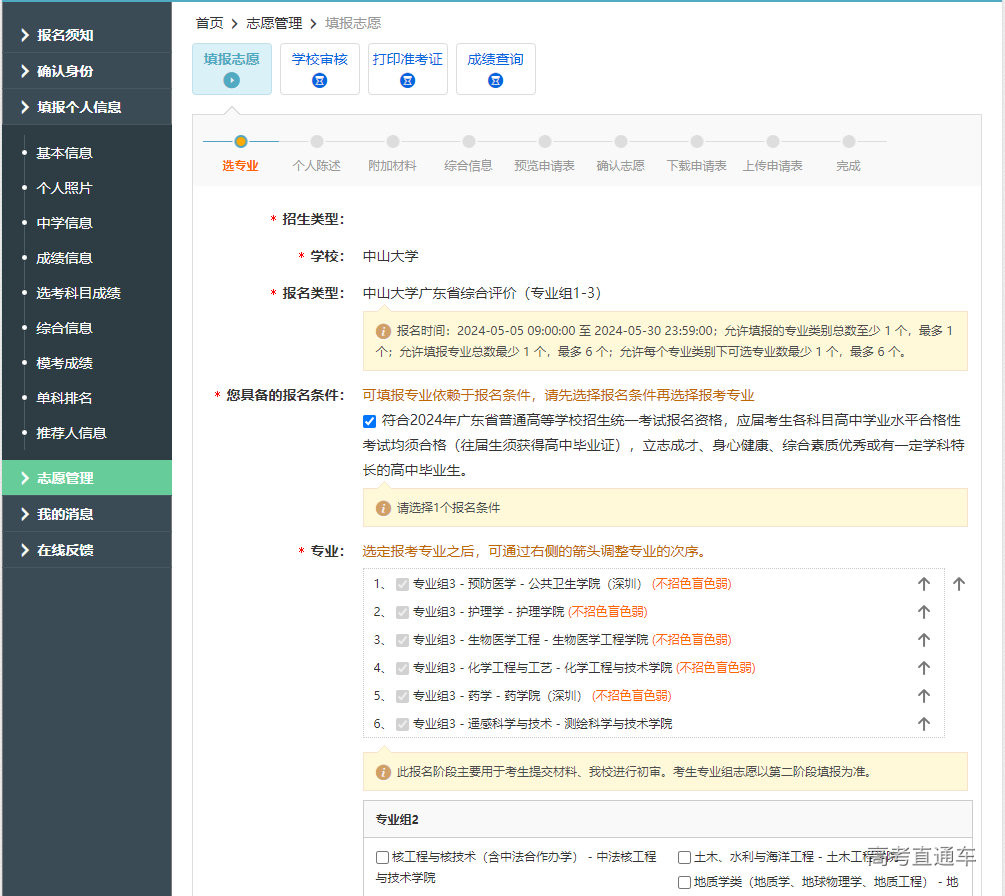Expand the 确认身份 sidebar menu
Screen dimensions: 1005x896
click(x=65, y=71)
